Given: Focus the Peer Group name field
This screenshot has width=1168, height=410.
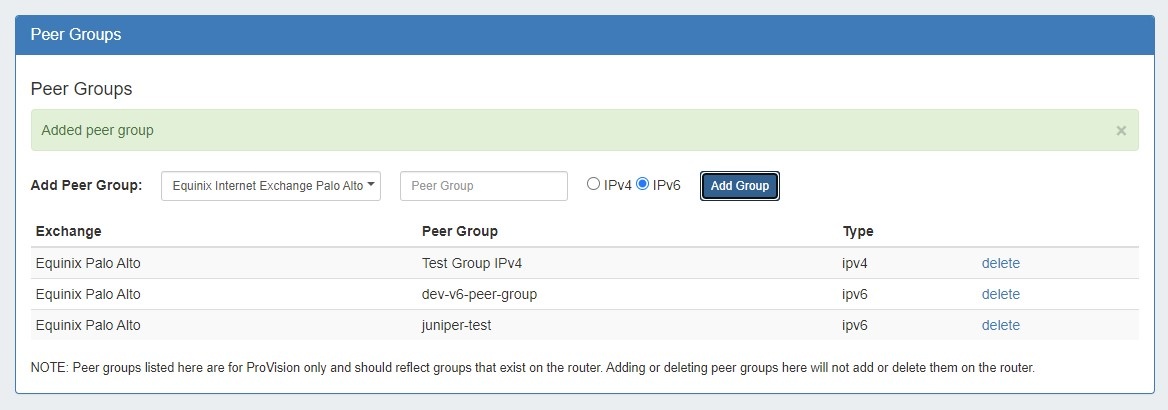Looking at the screenshot, I should [483, 185].
